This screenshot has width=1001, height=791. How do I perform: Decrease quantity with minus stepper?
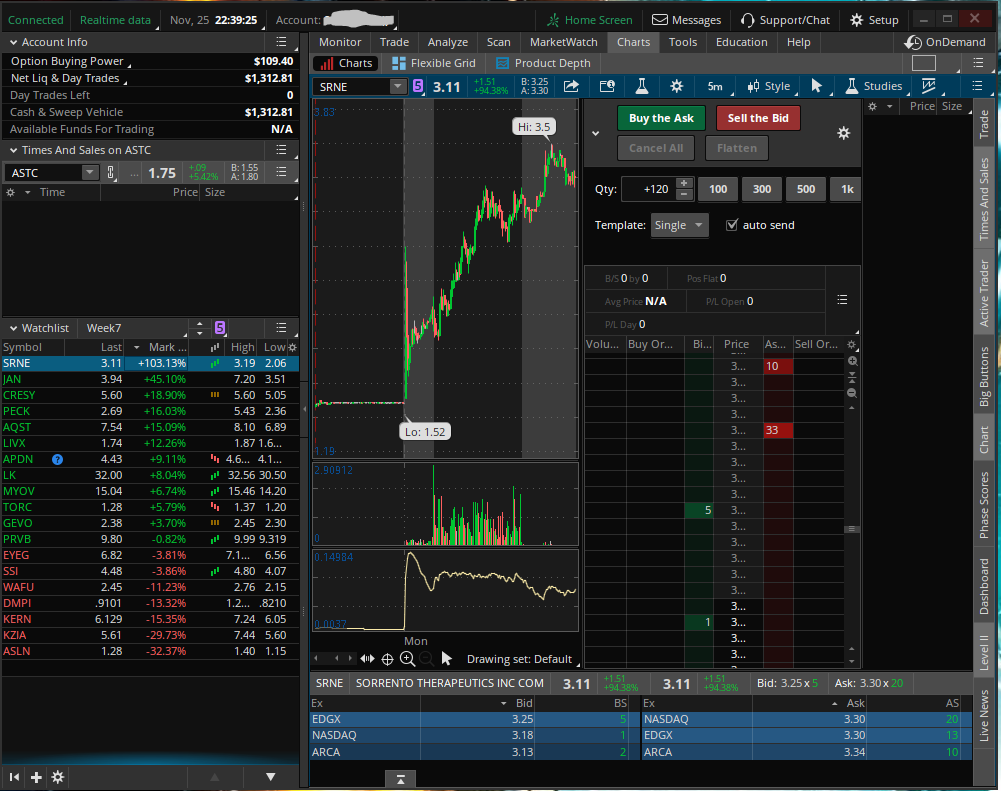coord(684,194)
